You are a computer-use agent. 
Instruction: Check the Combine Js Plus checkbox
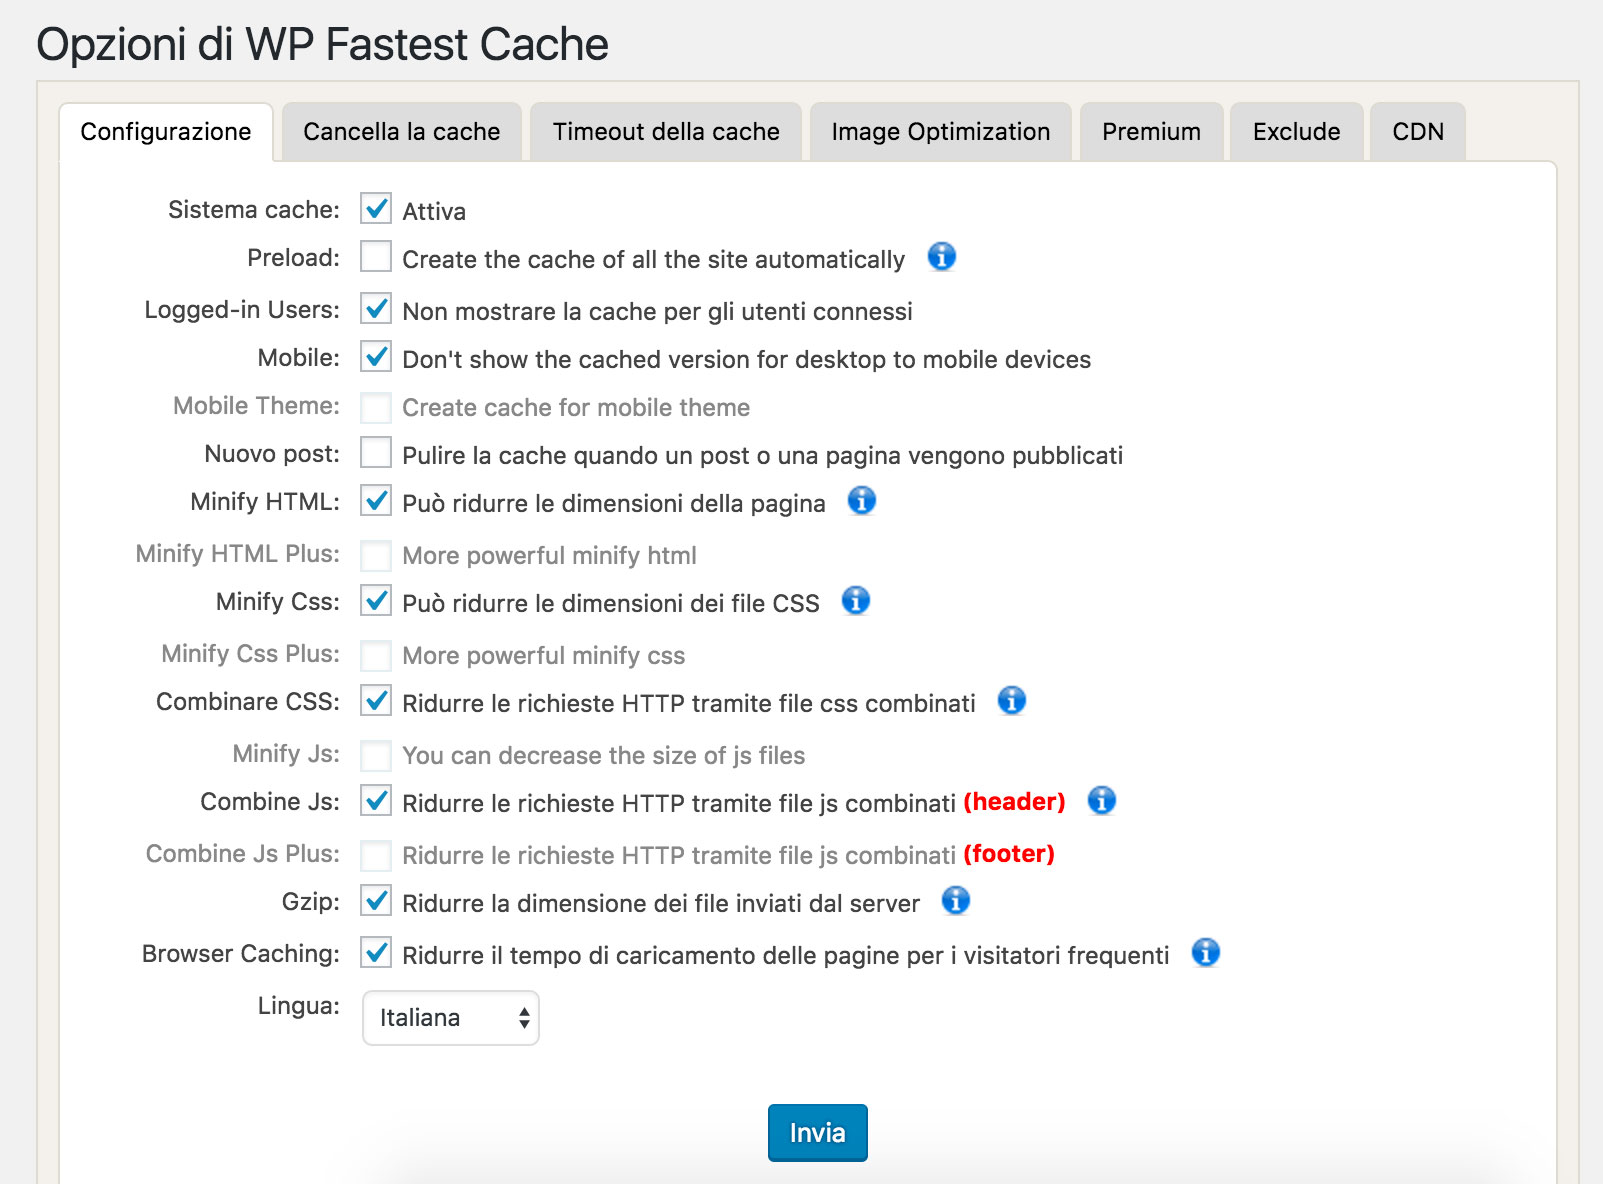pyautogui.click(x=376, y=855)
